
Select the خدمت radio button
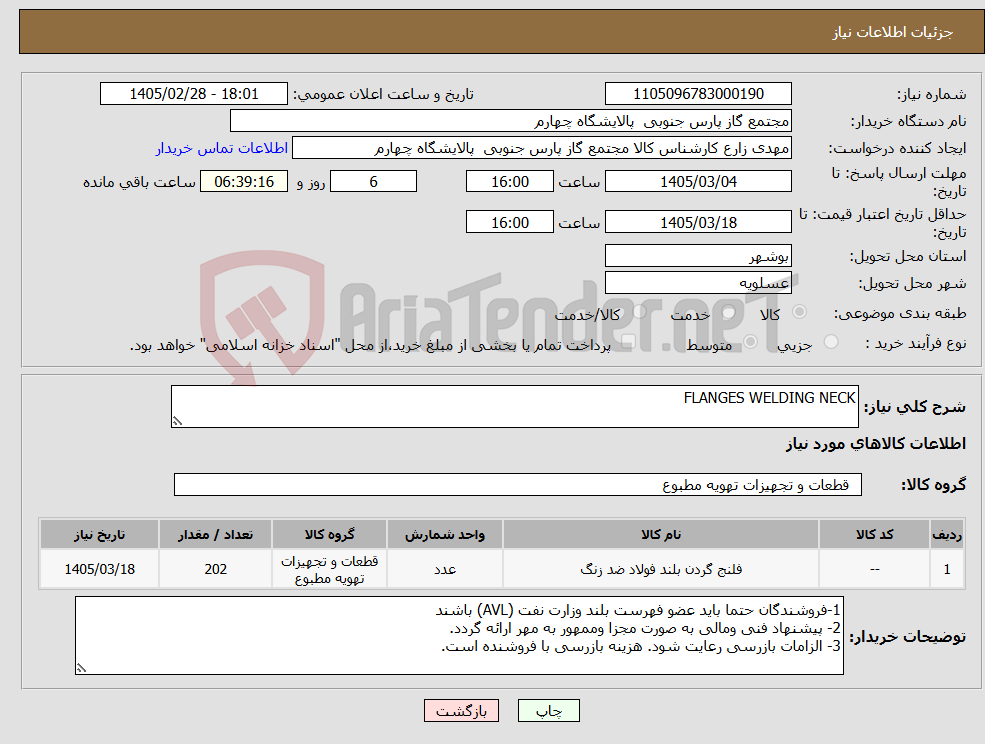pos(729,312)
